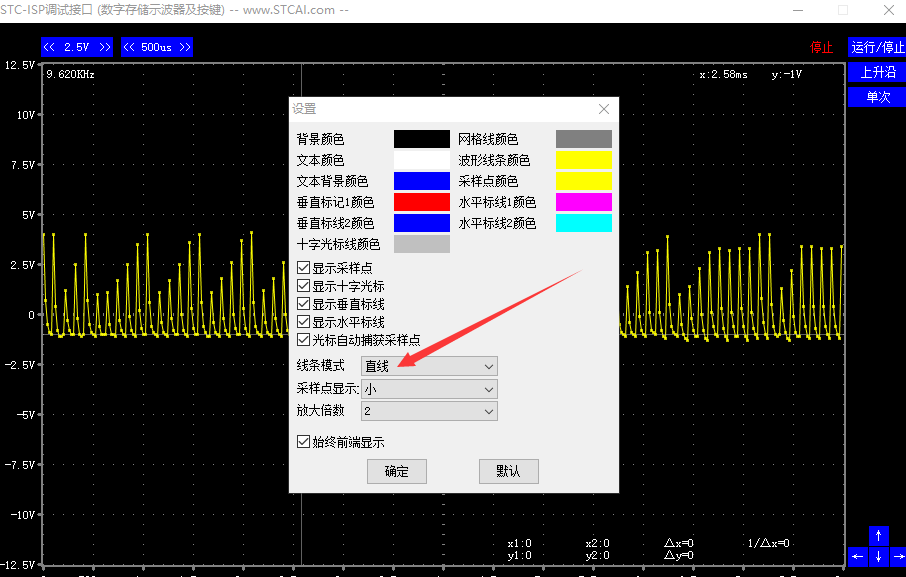Open the 采样点显示 dropdown showing 小

[429, 389]
